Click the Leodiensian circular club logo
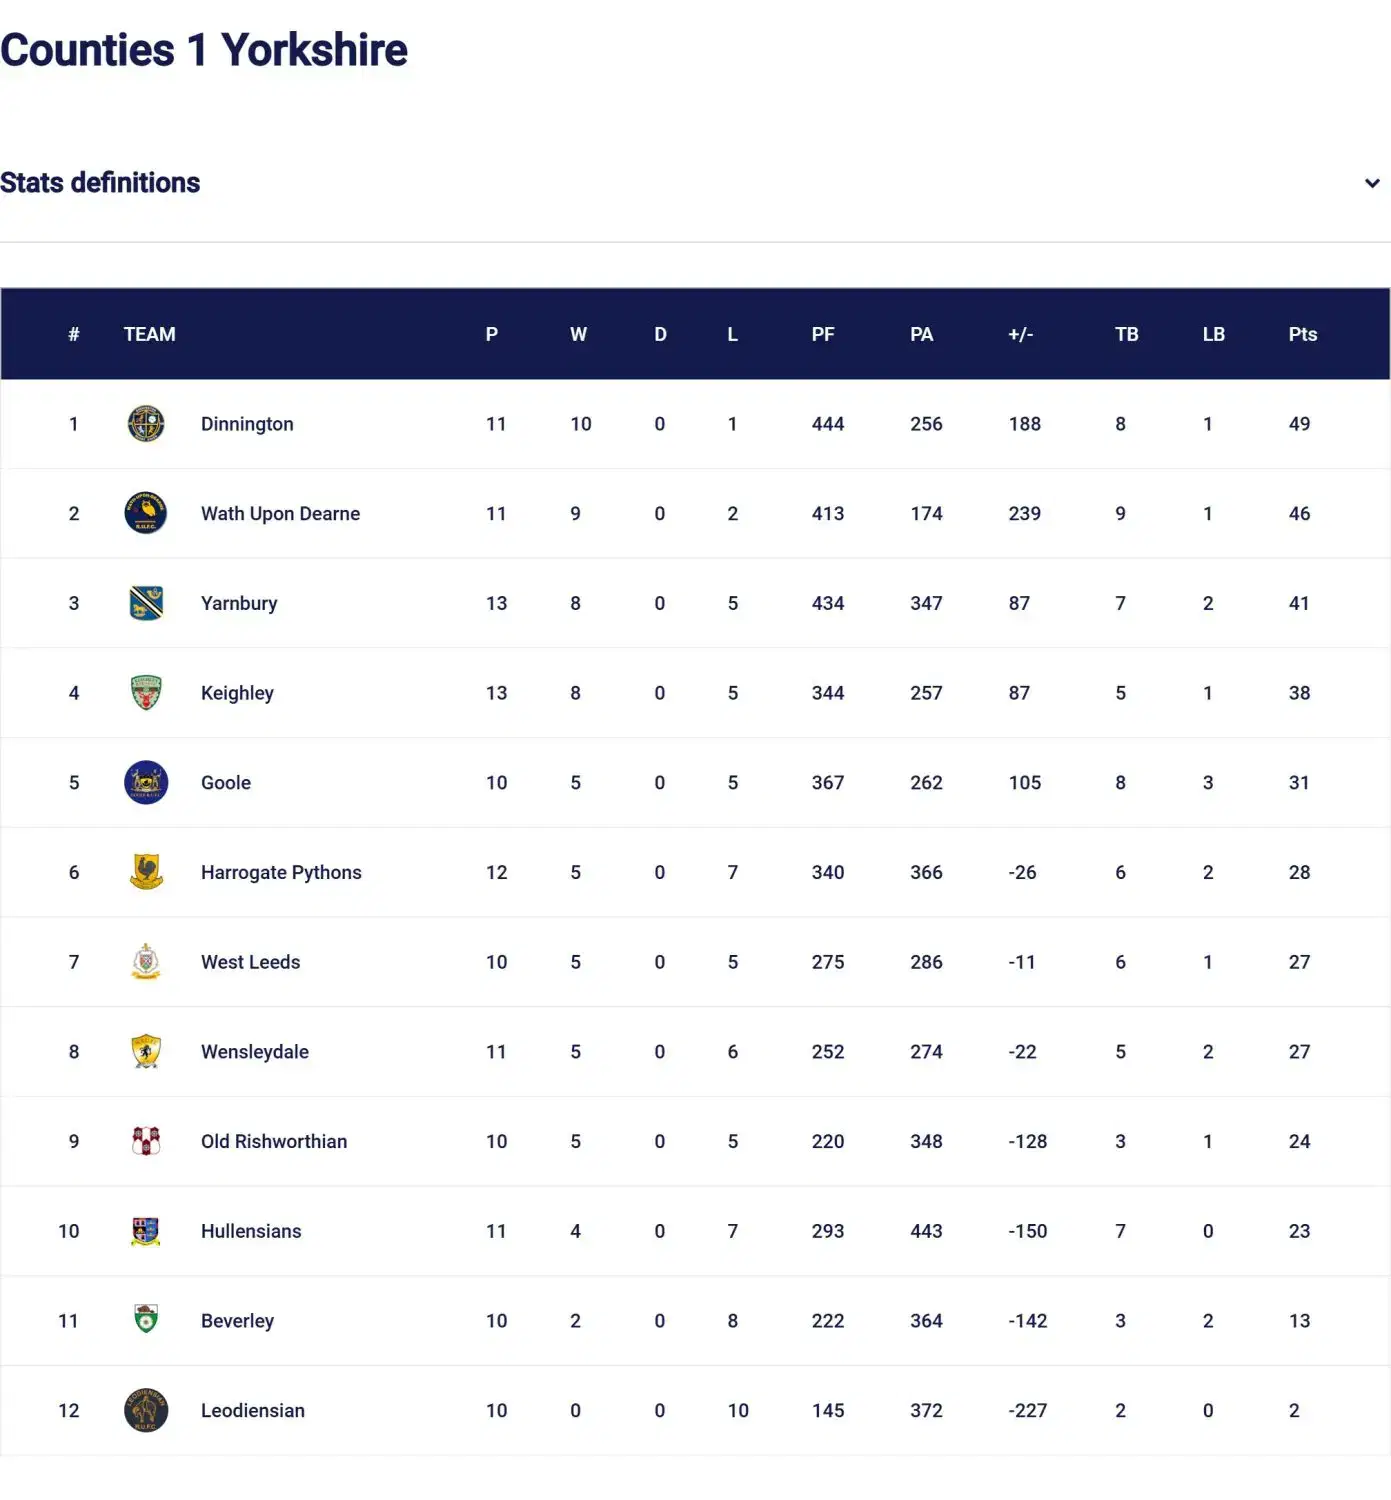The width and height of the screenshot is (1391, 1500). tap(146, 1410)
